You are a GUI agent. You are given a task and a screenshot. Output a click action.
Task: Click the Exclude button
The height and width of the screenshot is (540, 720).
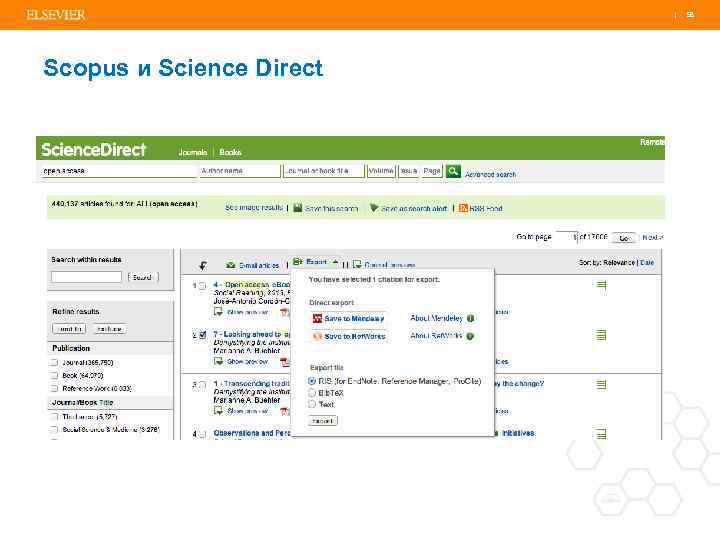click(109, 329)
